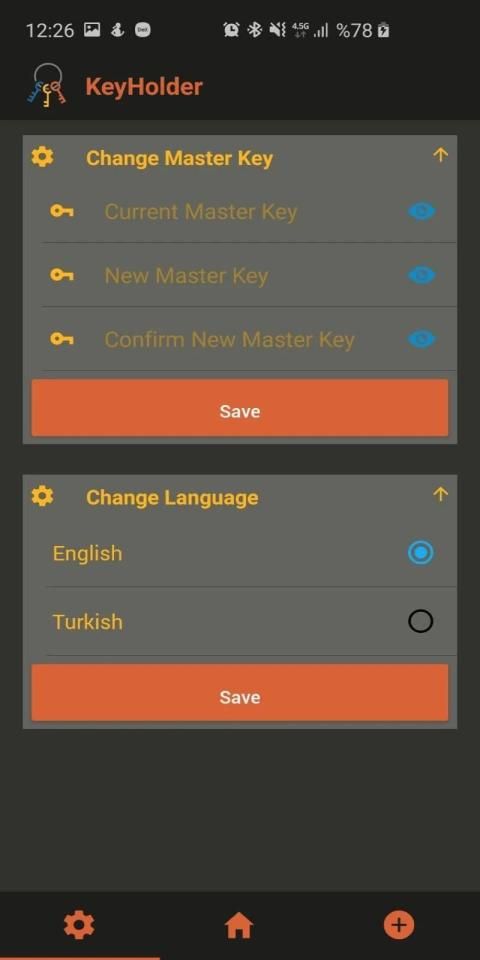
Task: Toggle visibility of the Confirm New Master Key
Action: tap(421, 339)
